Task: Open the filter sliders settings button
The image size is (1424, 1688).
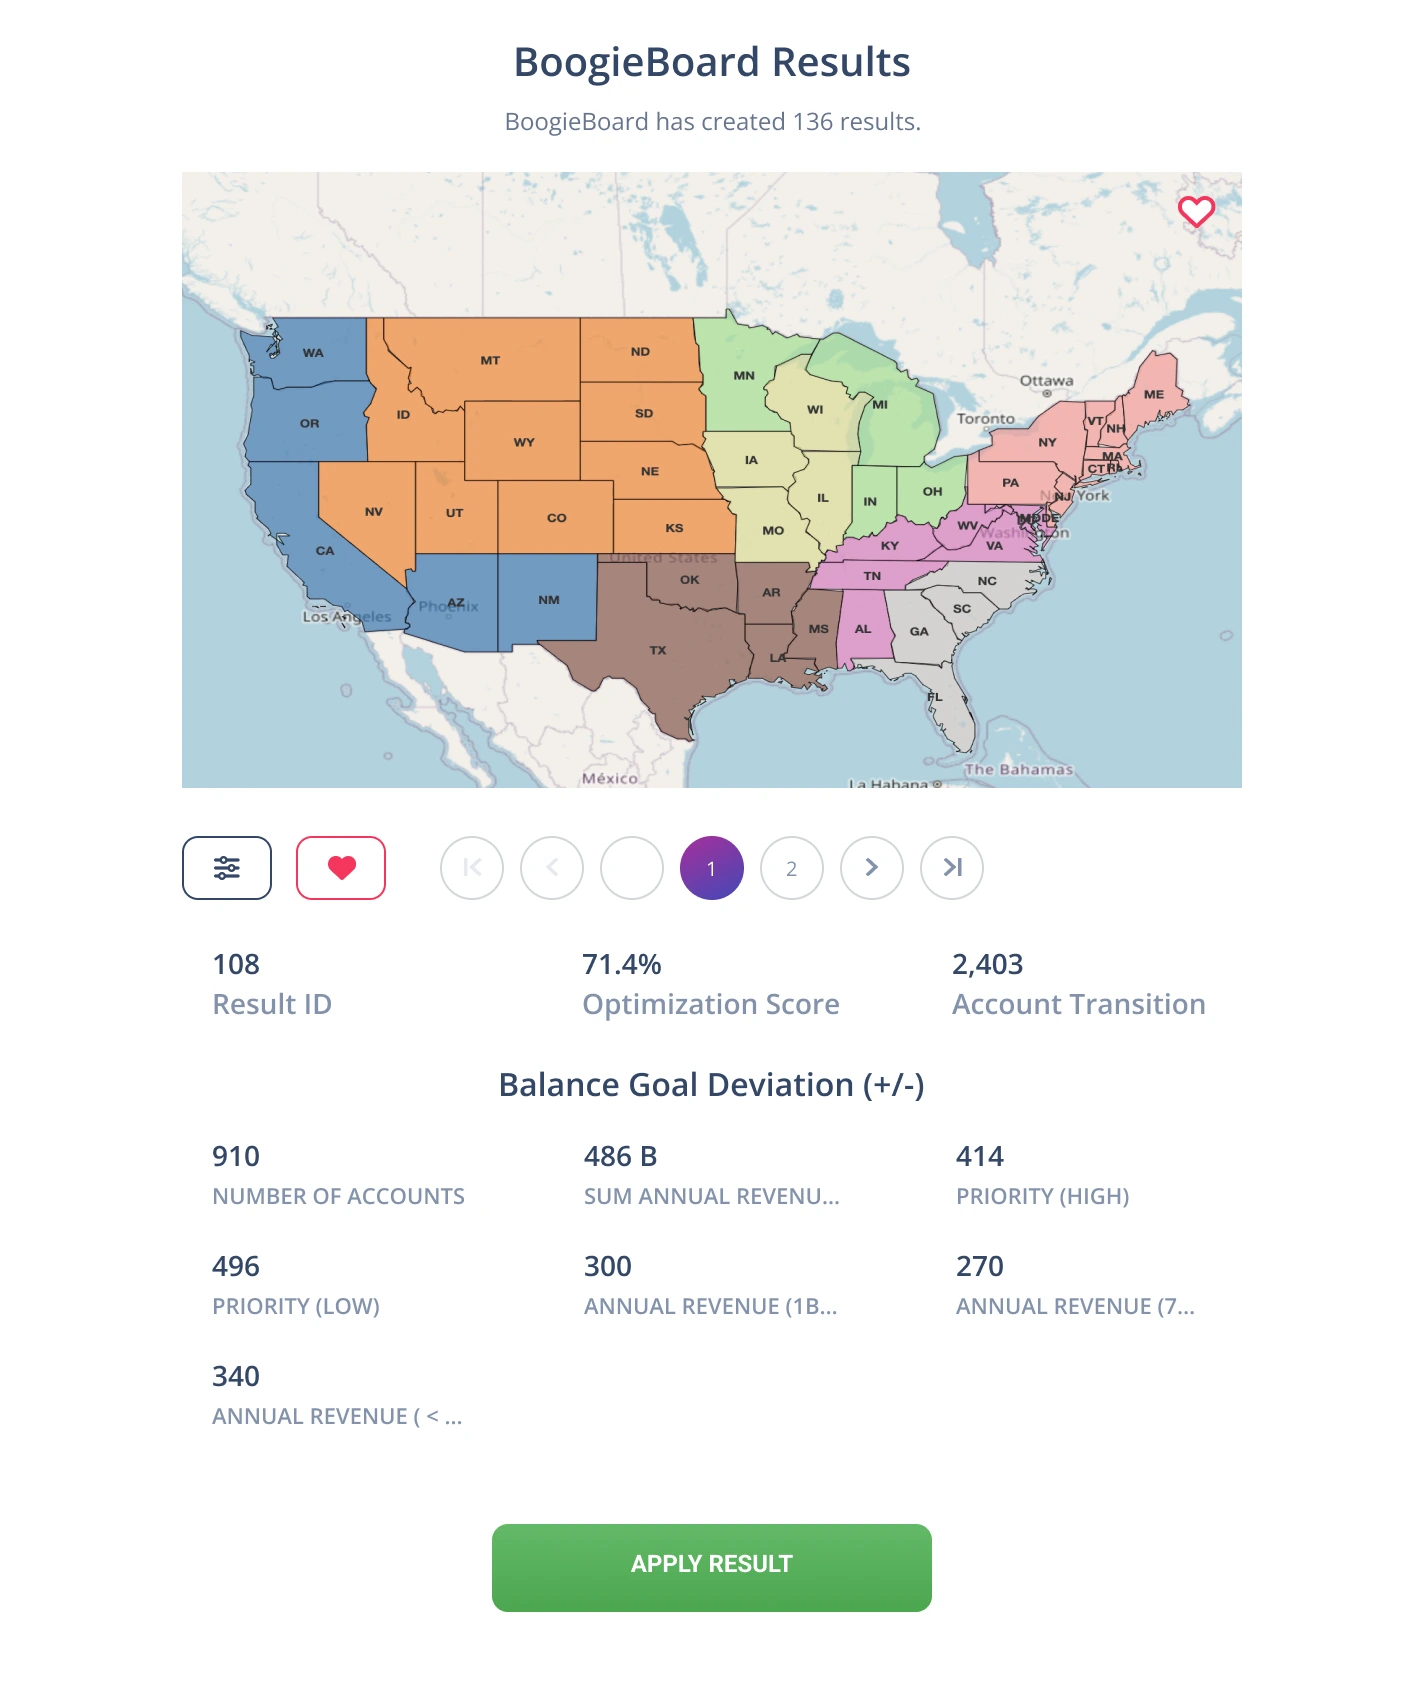Action: (227, 868)
